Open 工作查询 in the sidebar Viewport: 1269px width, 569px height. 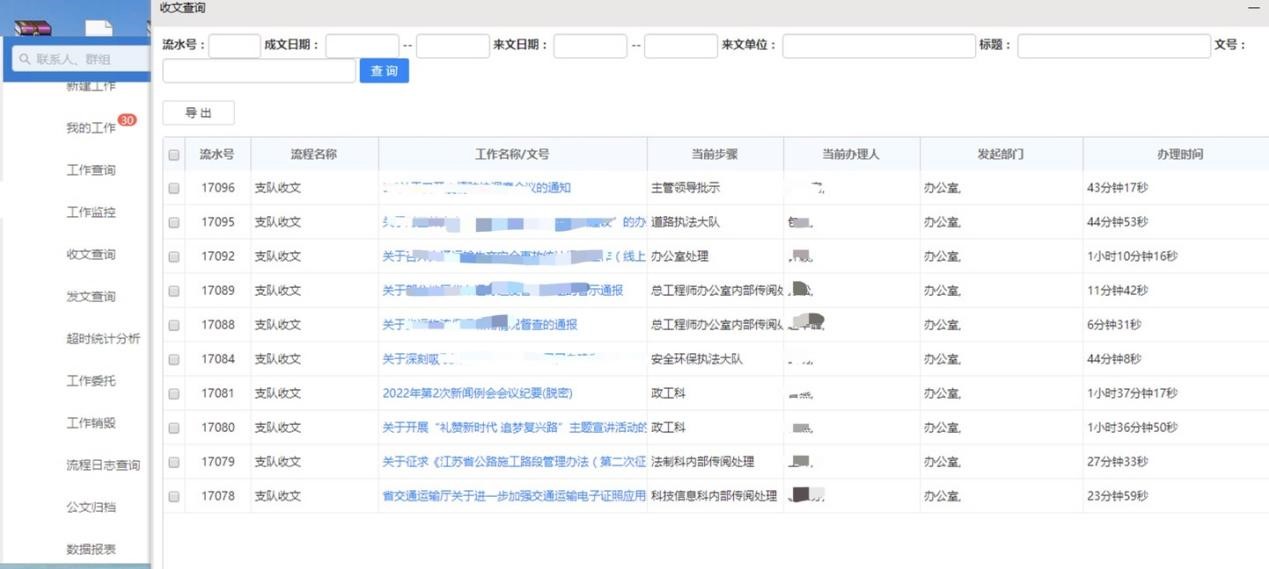91,170
